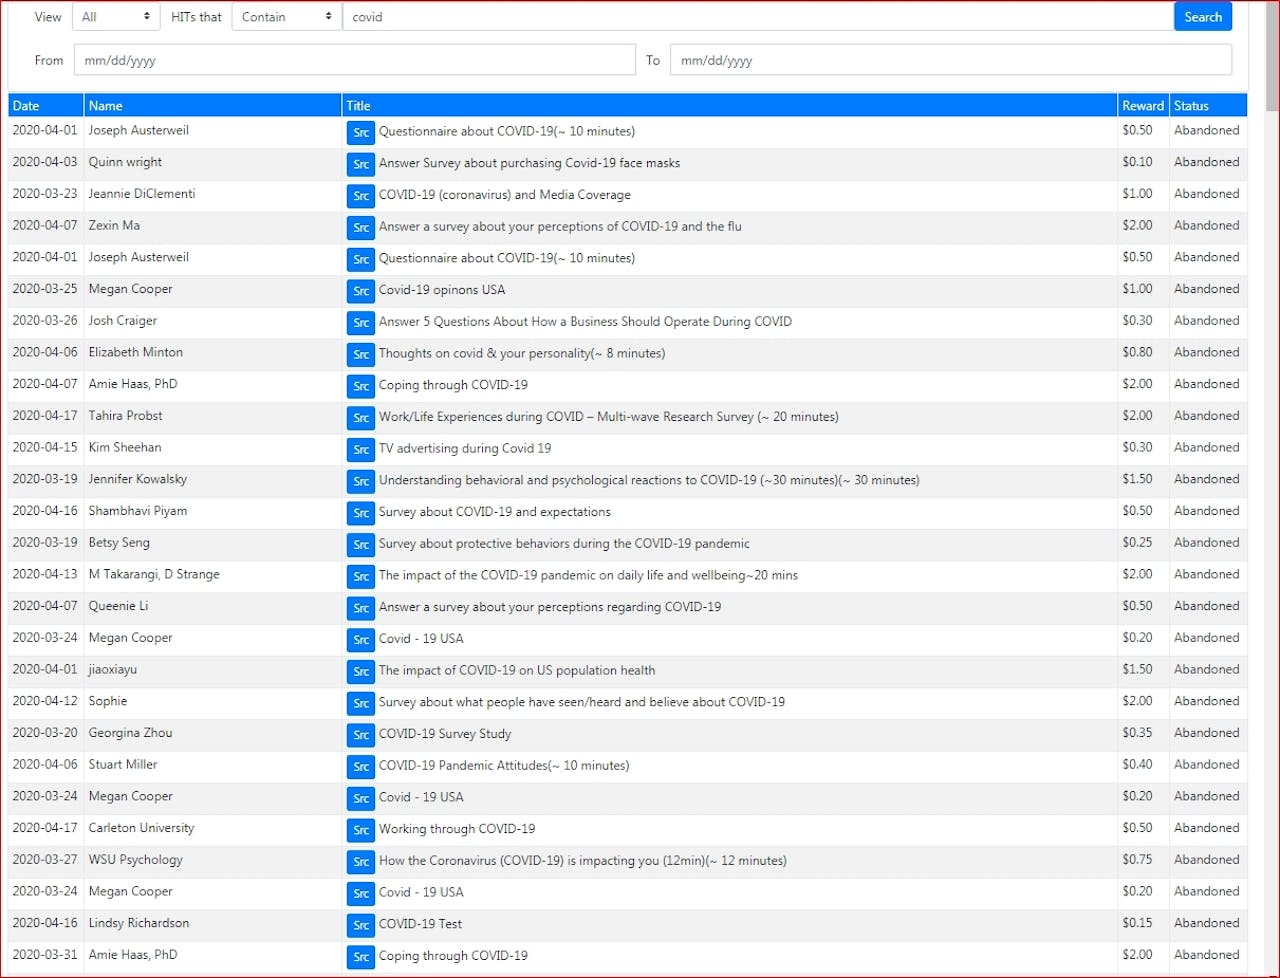
Task: Click the Status column header
Action: [x=1191, y=106]
